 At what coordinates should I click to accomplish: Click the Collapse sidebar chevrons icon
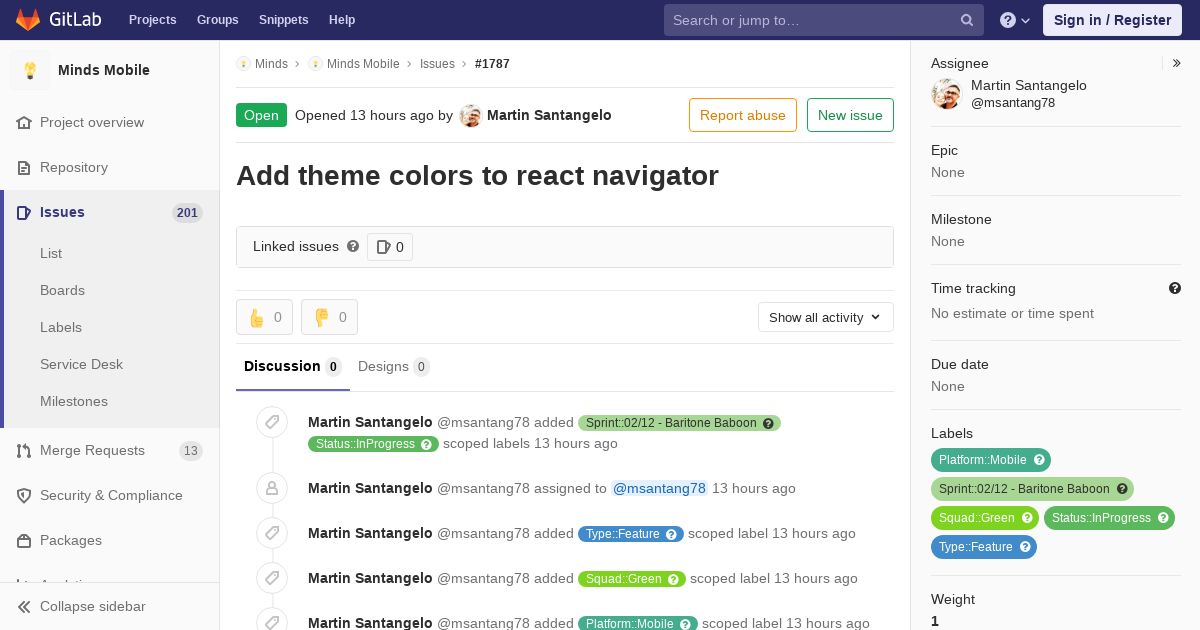click(x=24, y=607)
